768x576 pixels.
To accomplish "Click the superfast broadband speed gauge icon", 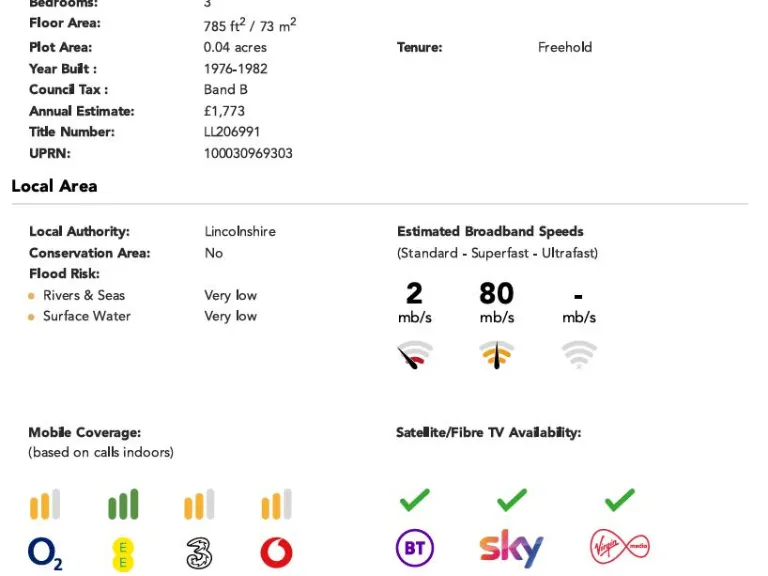I will coord(496,355).
